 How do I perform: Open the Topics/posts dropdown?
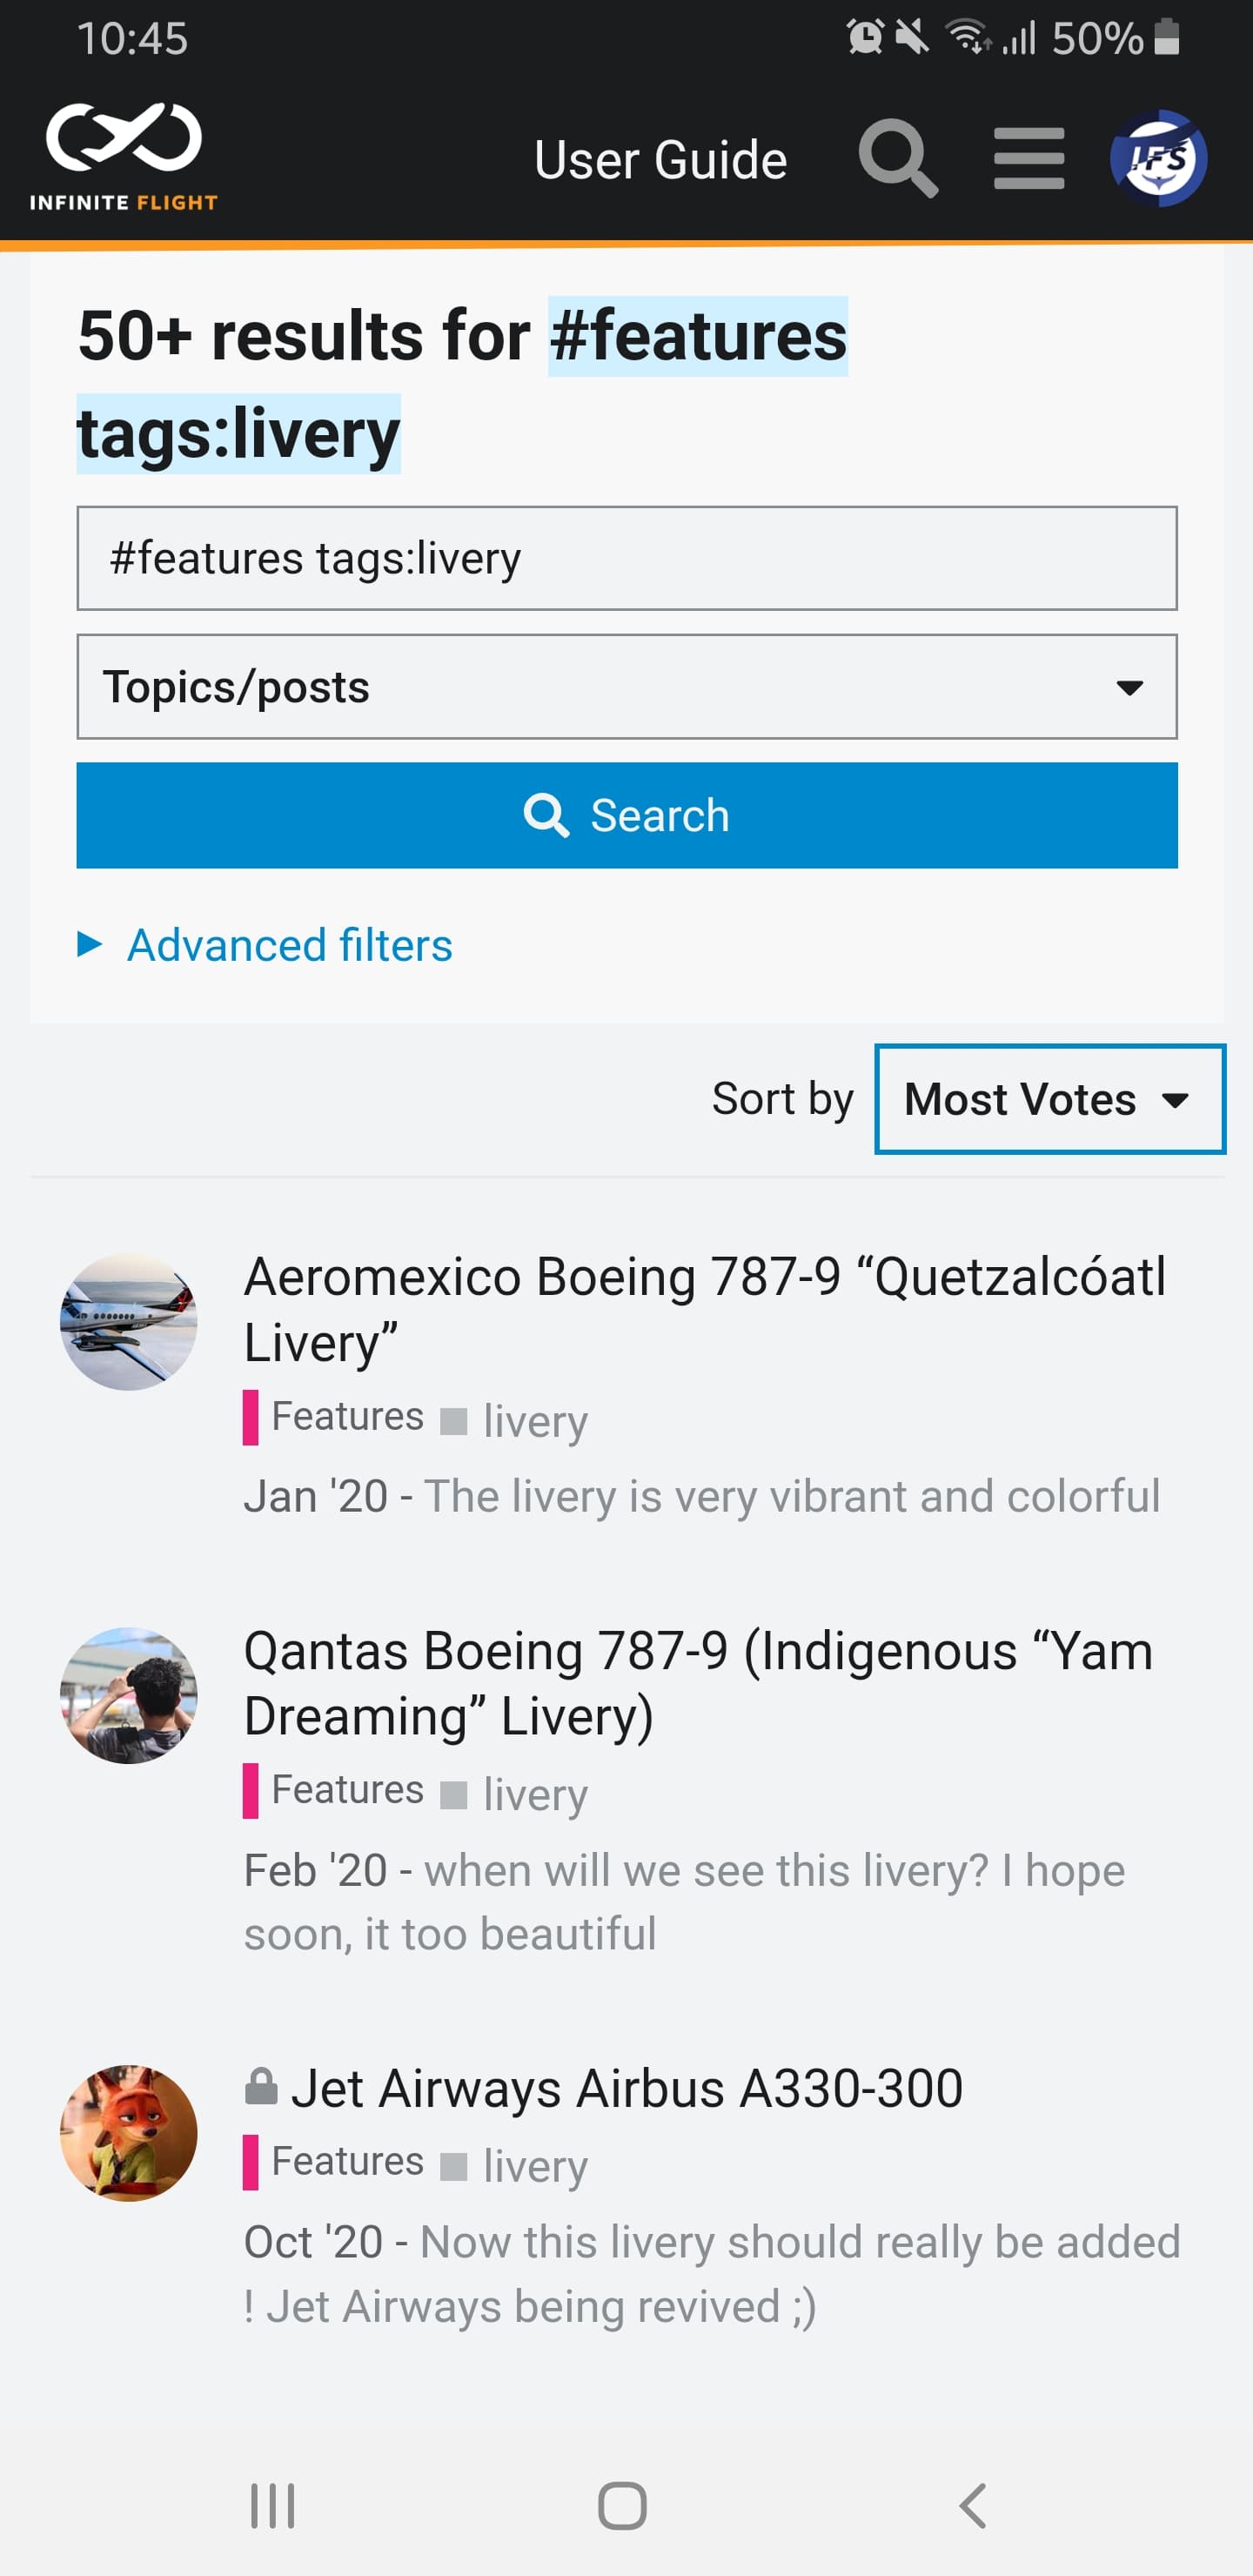point(626,687)
